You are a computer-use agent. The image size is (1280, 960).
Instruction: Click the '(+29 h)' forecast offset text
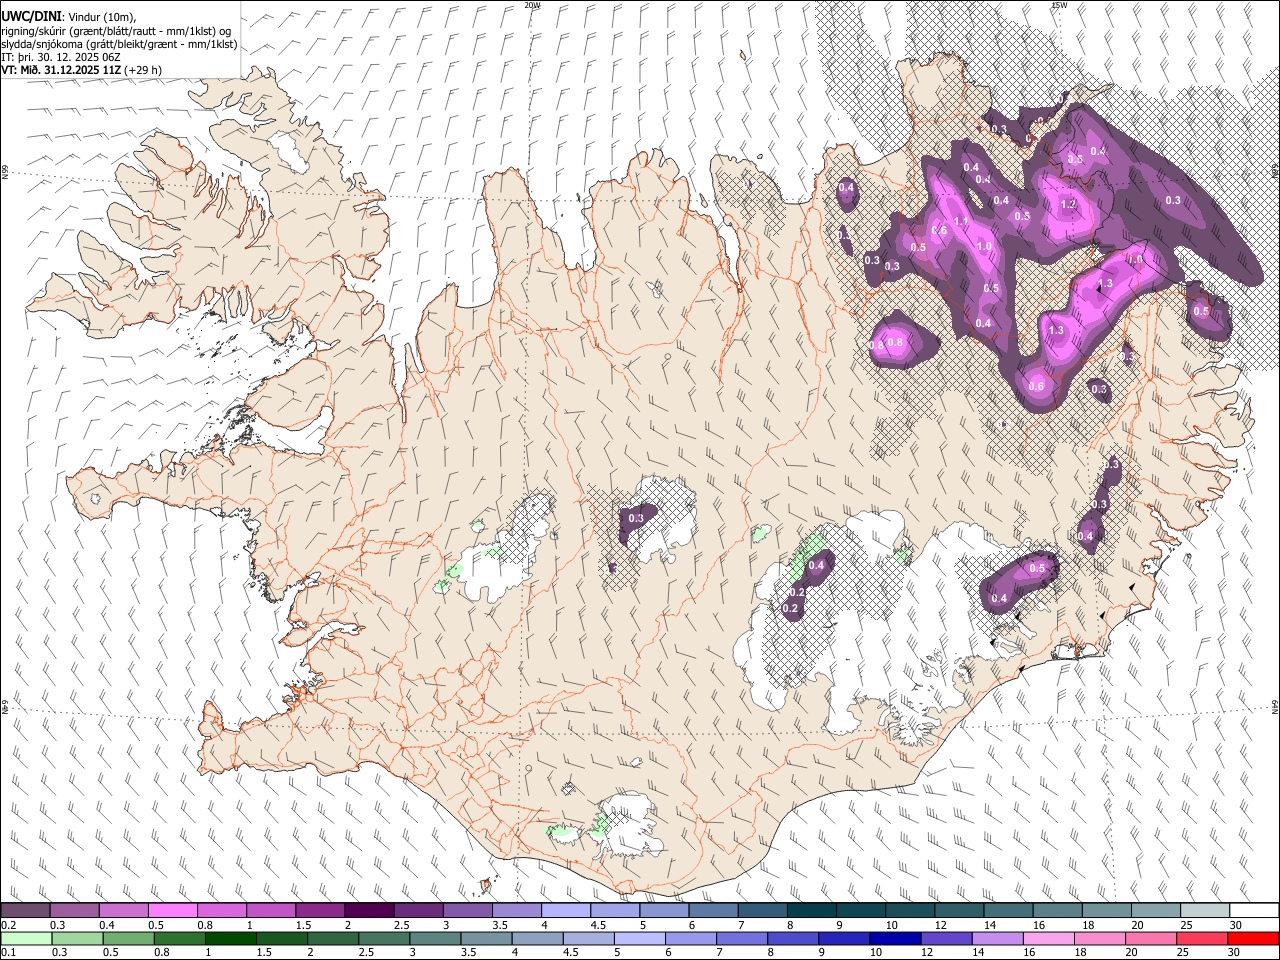coord(143,70)
